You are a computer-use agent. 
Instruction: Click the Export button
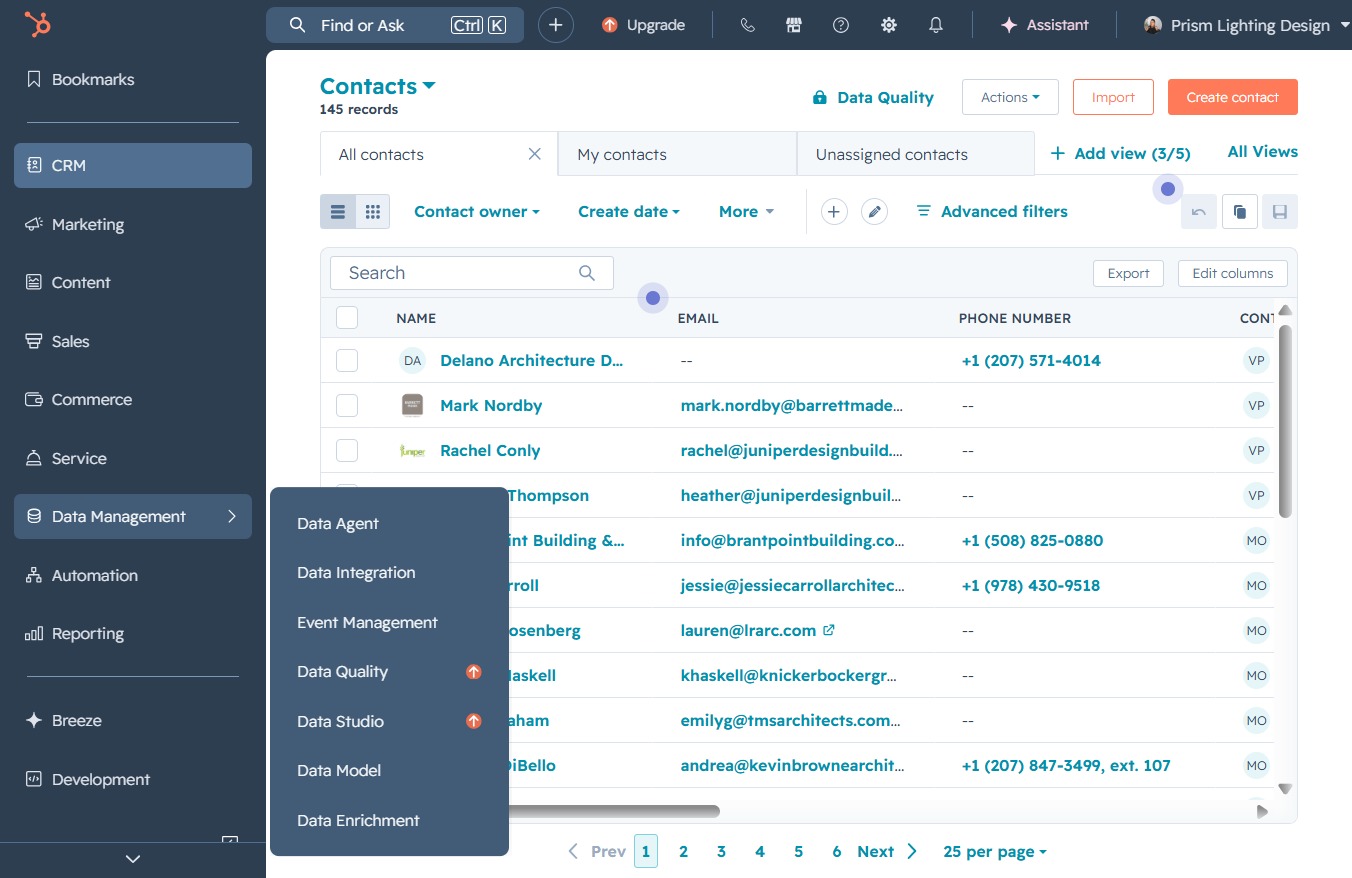coord(1129,273)
